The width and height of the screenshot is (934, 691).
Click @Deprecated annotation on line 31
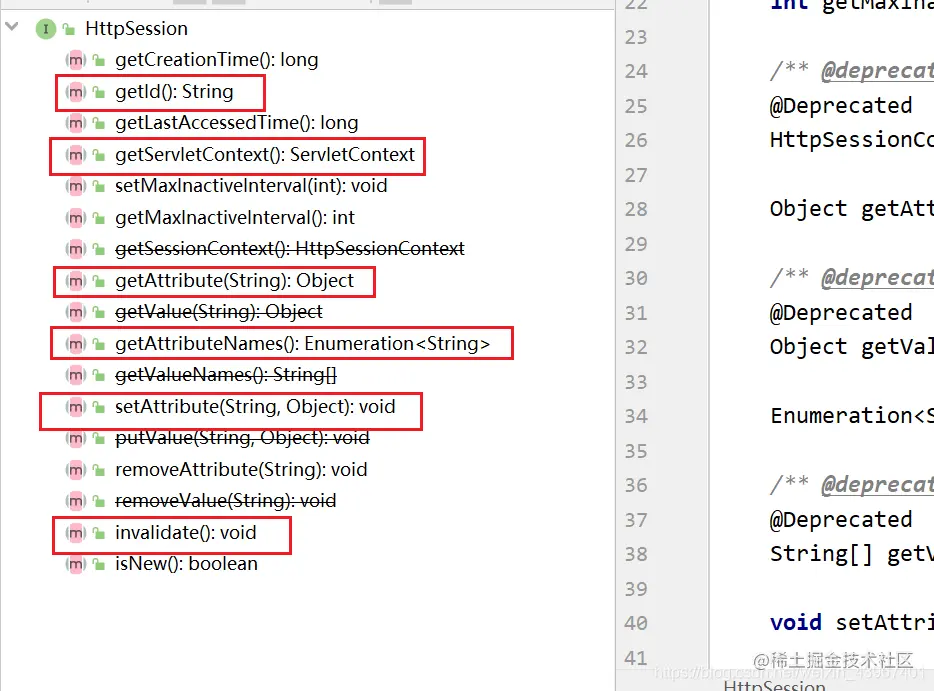click(840, 313)
